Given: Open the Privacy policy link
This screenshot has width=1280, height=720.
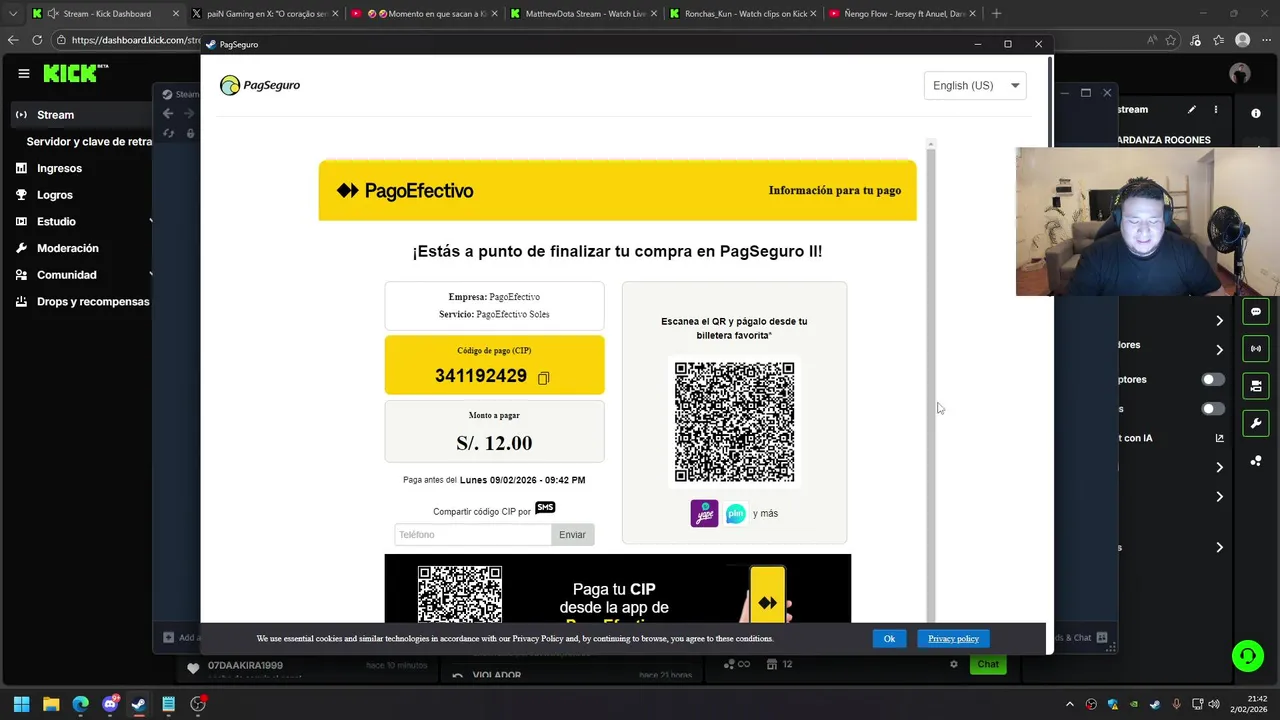Looking at the screenshot, I should 953,639.
